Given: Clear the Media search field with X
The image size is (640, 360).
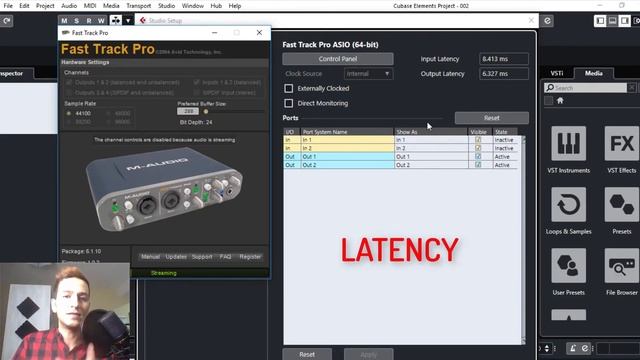Looking at the screenshot, I should (x=631, y=88).
